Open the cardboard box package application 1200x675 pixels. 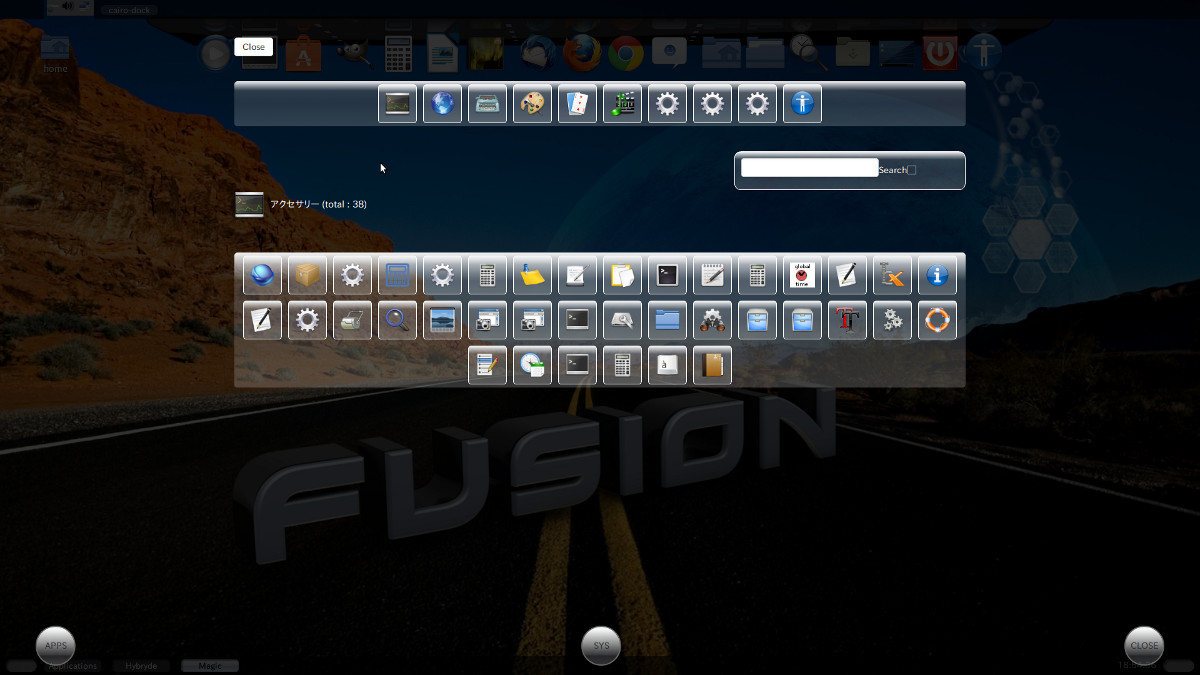[307, 275]
